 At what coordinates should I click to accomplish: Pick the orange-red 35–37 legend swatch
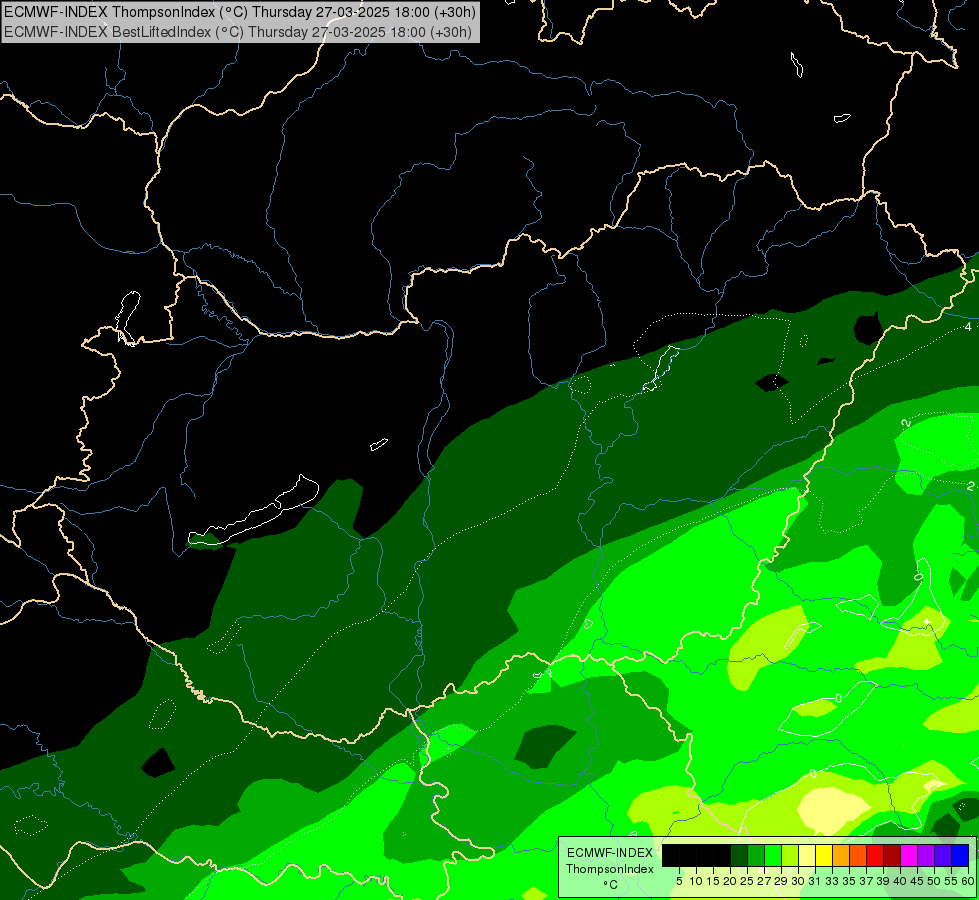(858, 855)
